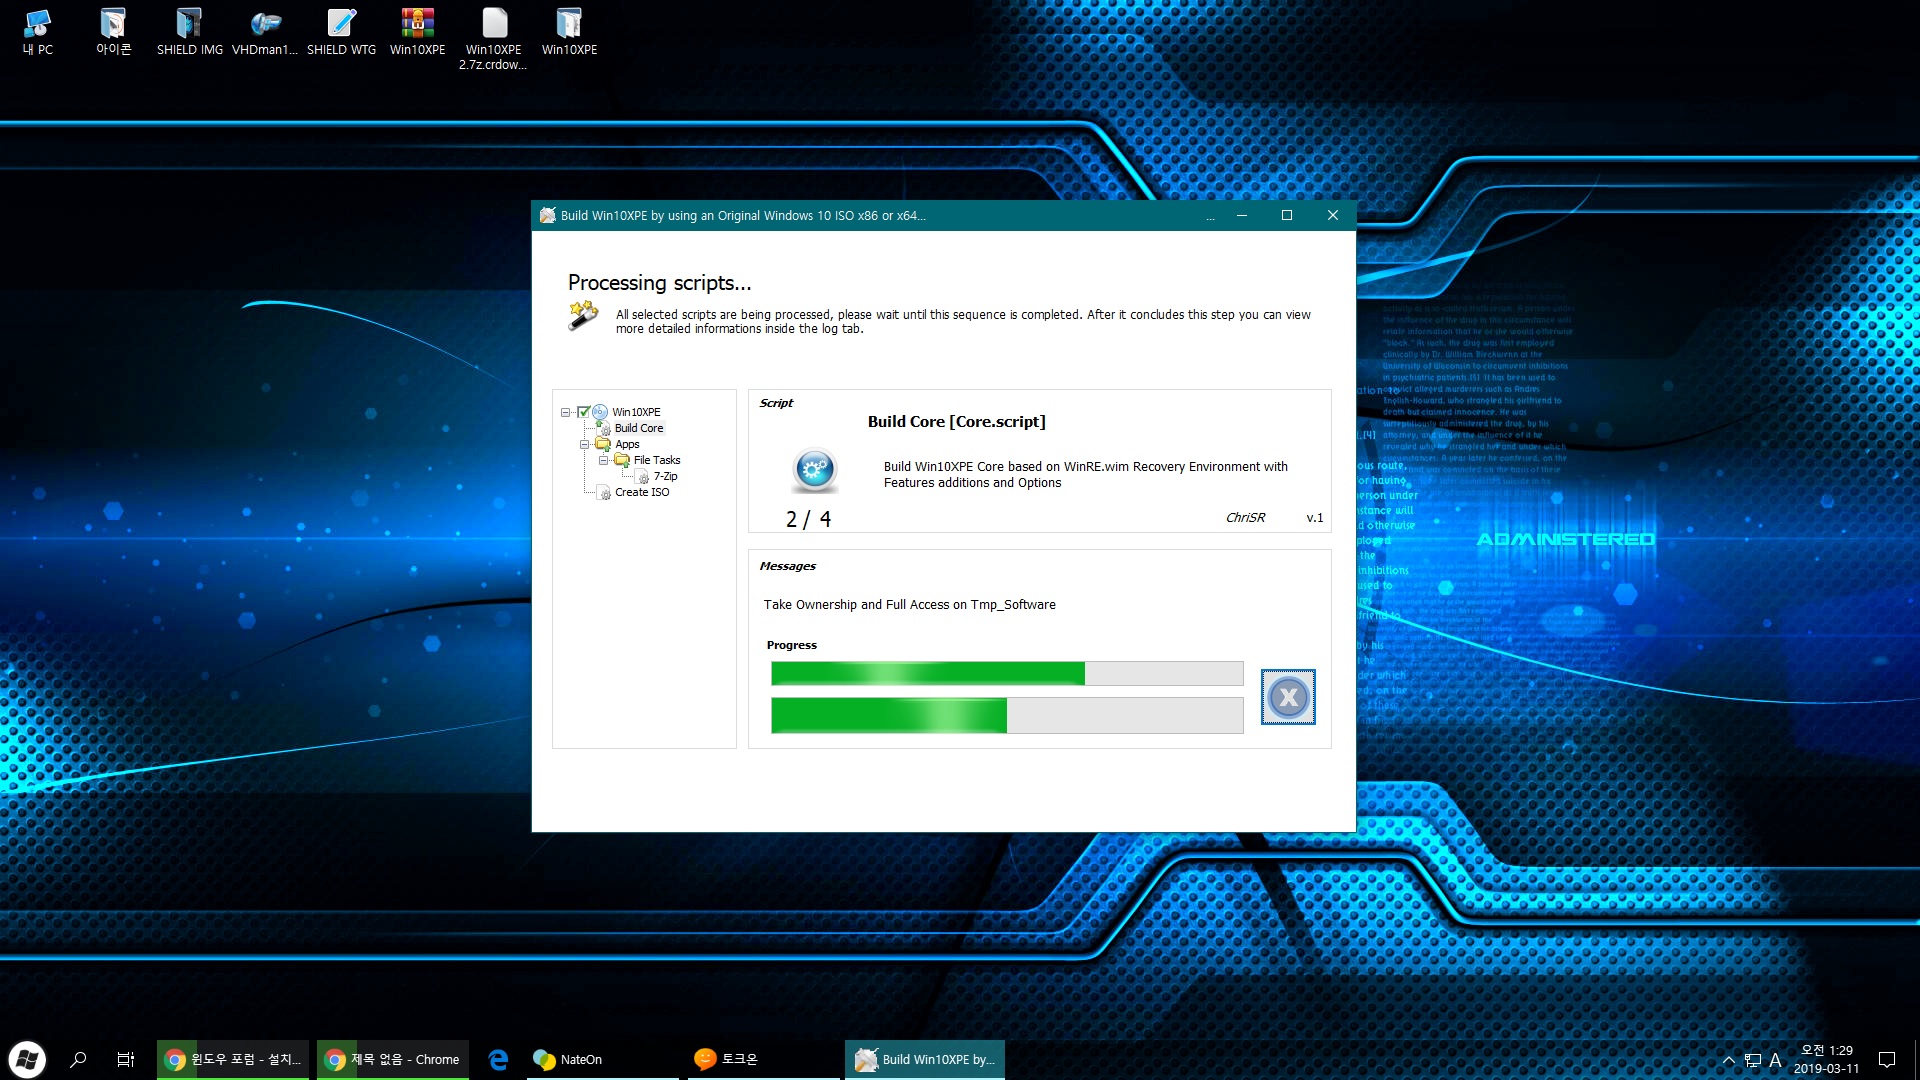Select the Create ISO tree item
Image resolution: width=1920 pixels, height=1080 pixels.
[640, 491]
